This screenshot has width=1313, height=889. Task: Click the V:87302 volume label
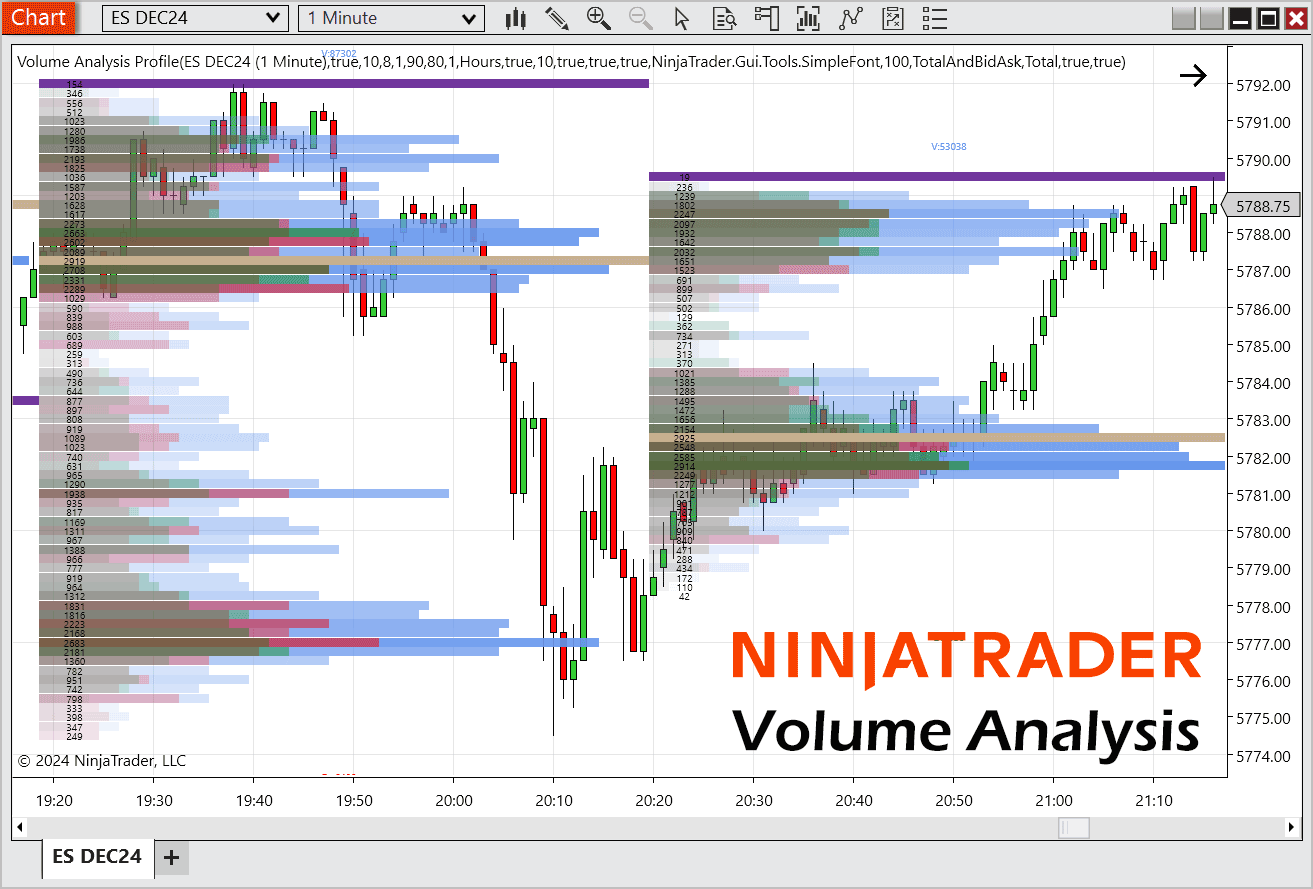[x=338, y=53]
